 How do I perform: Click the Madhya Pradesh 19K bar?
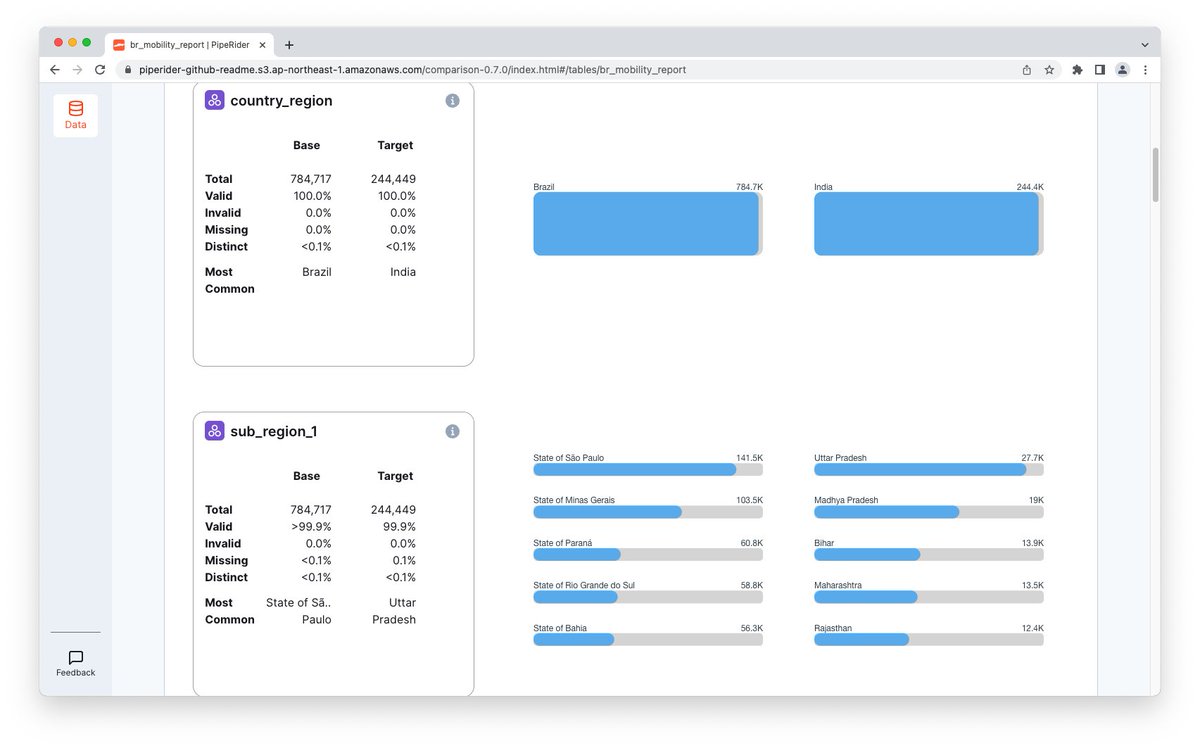pyautogui.click(x=929, y=512)
